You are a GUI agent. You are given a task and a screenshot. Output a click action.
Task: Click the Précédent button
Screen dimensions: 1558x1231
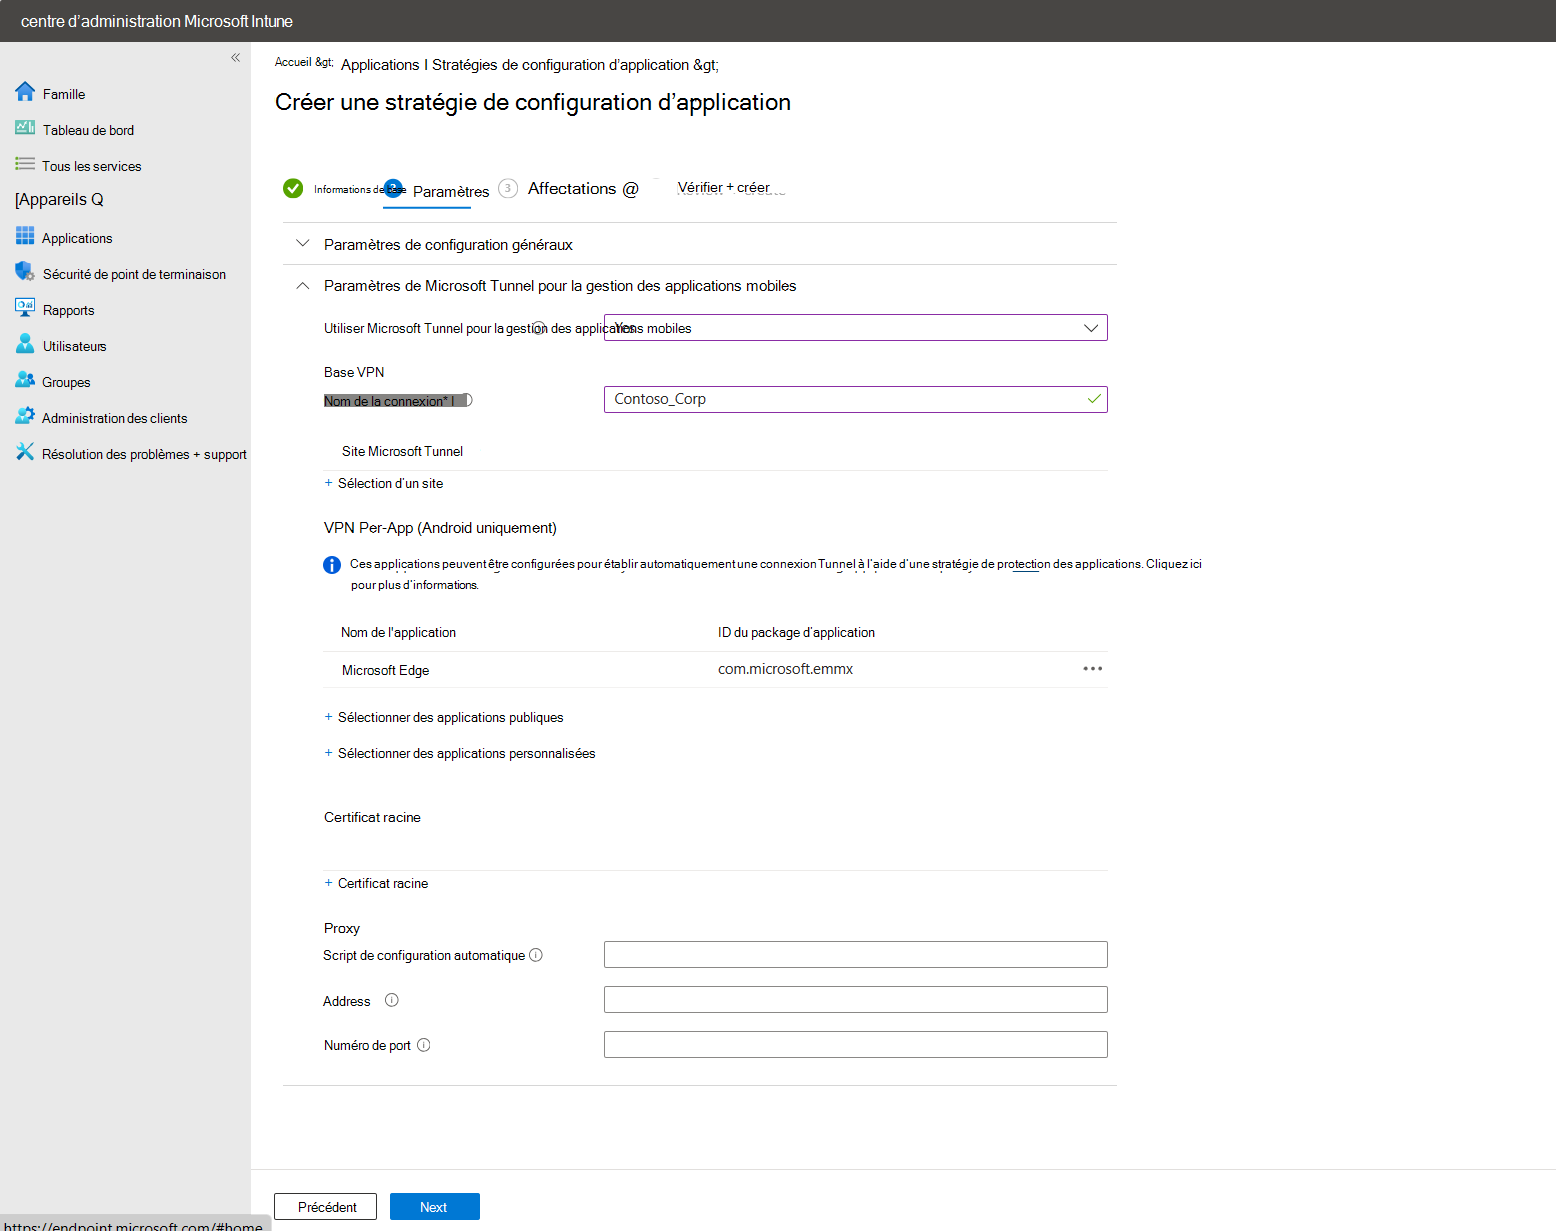[x=325, y=1206]
